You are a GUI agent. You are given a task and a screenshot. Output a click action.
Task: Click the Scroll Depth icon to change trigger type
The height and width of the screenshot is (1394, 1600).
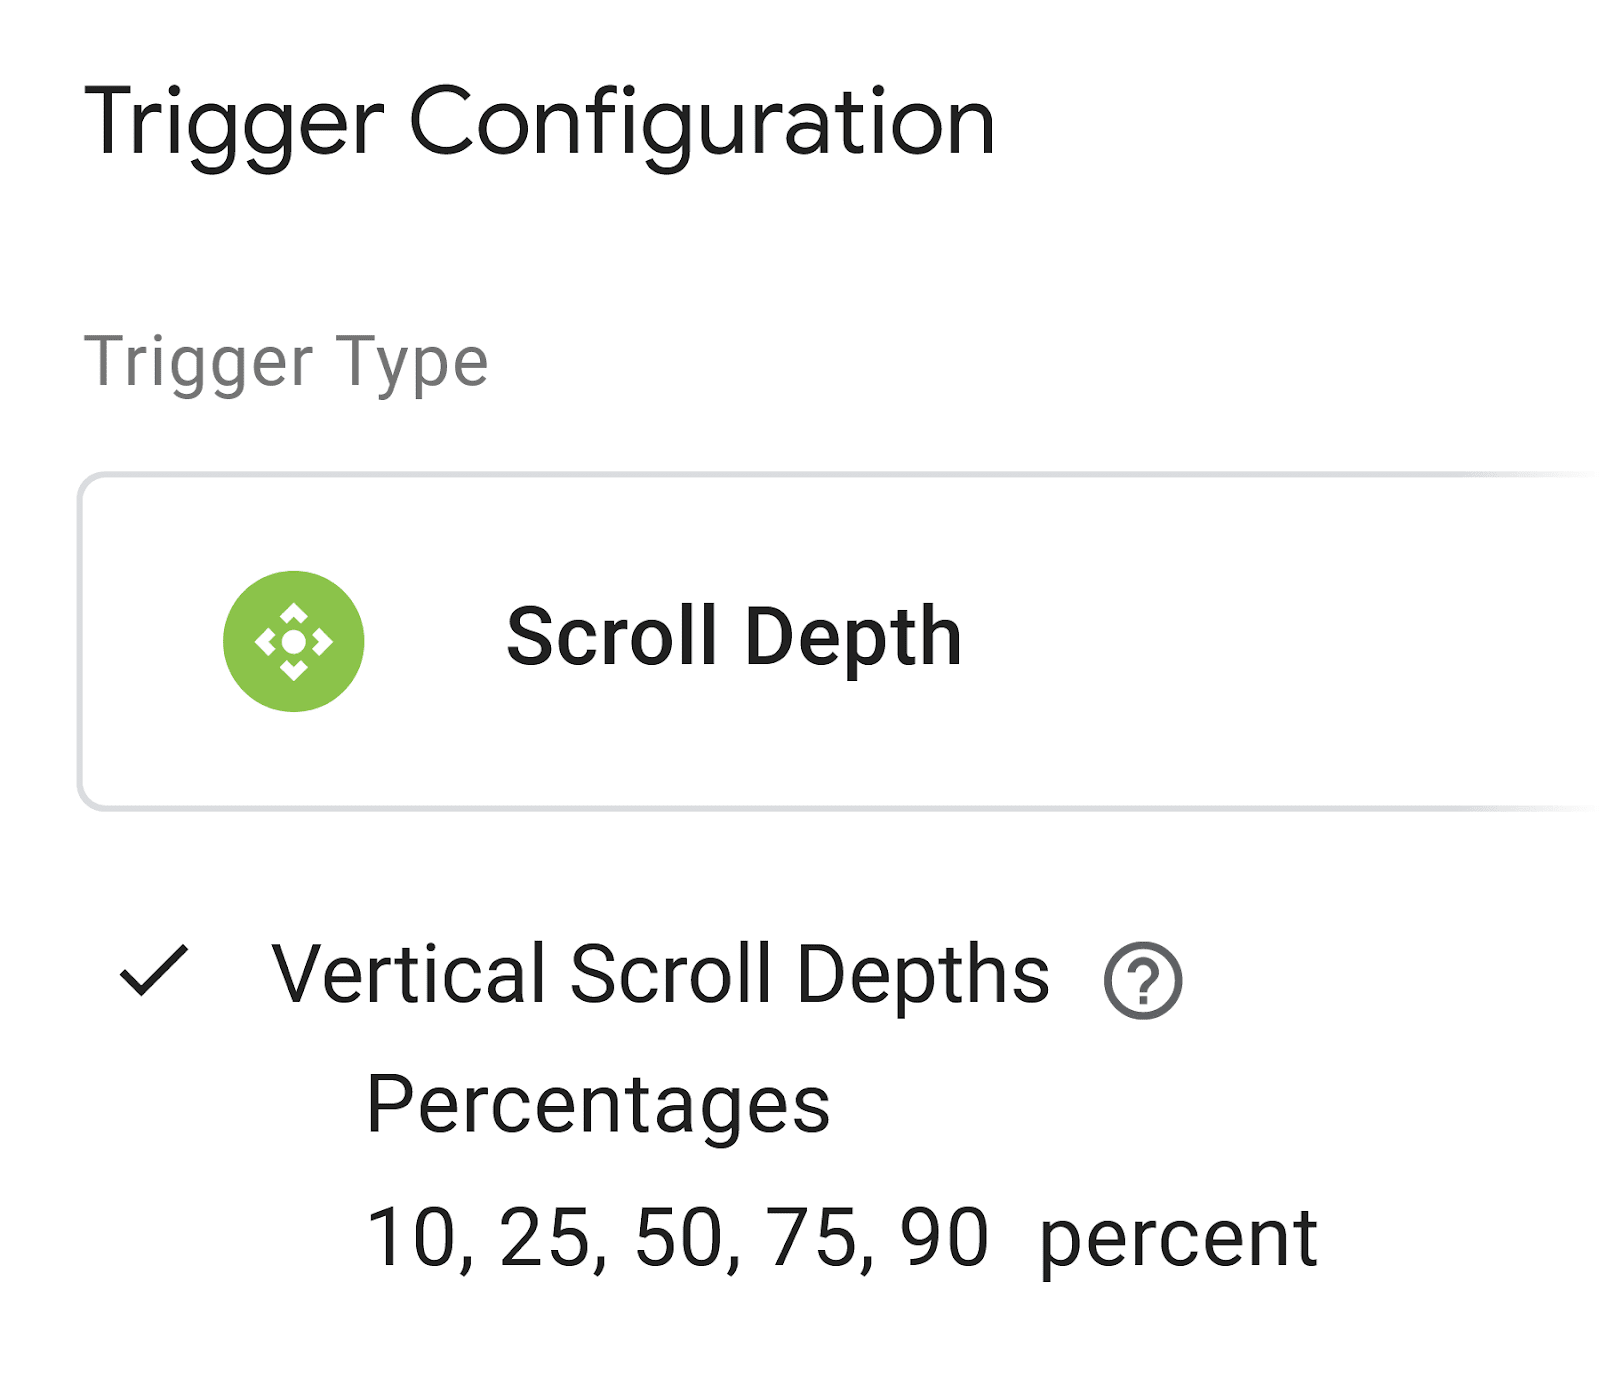[295, 640]
